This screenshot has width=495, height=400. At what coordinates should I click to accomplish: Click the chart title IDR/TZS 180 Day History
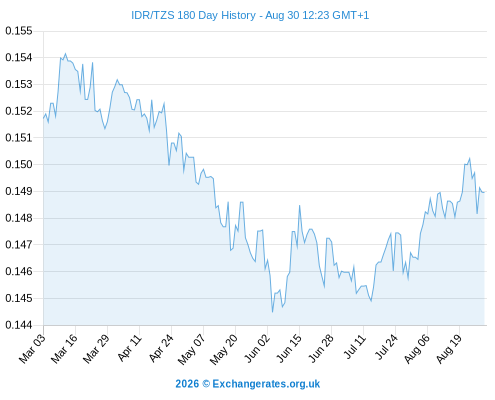(193, 15)
